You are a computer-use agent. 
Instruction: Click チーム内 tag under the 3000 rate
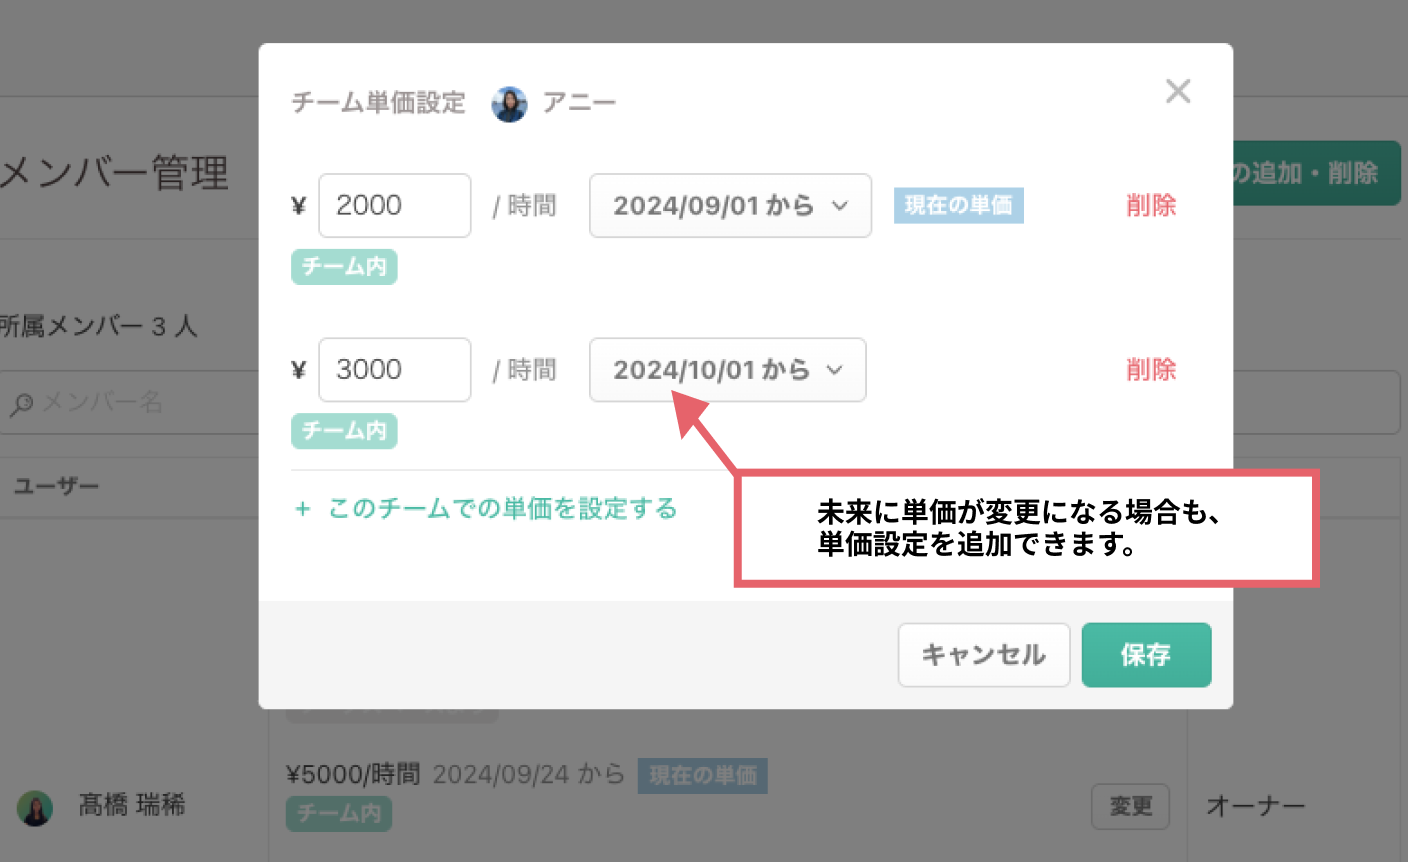coord(344,431)
